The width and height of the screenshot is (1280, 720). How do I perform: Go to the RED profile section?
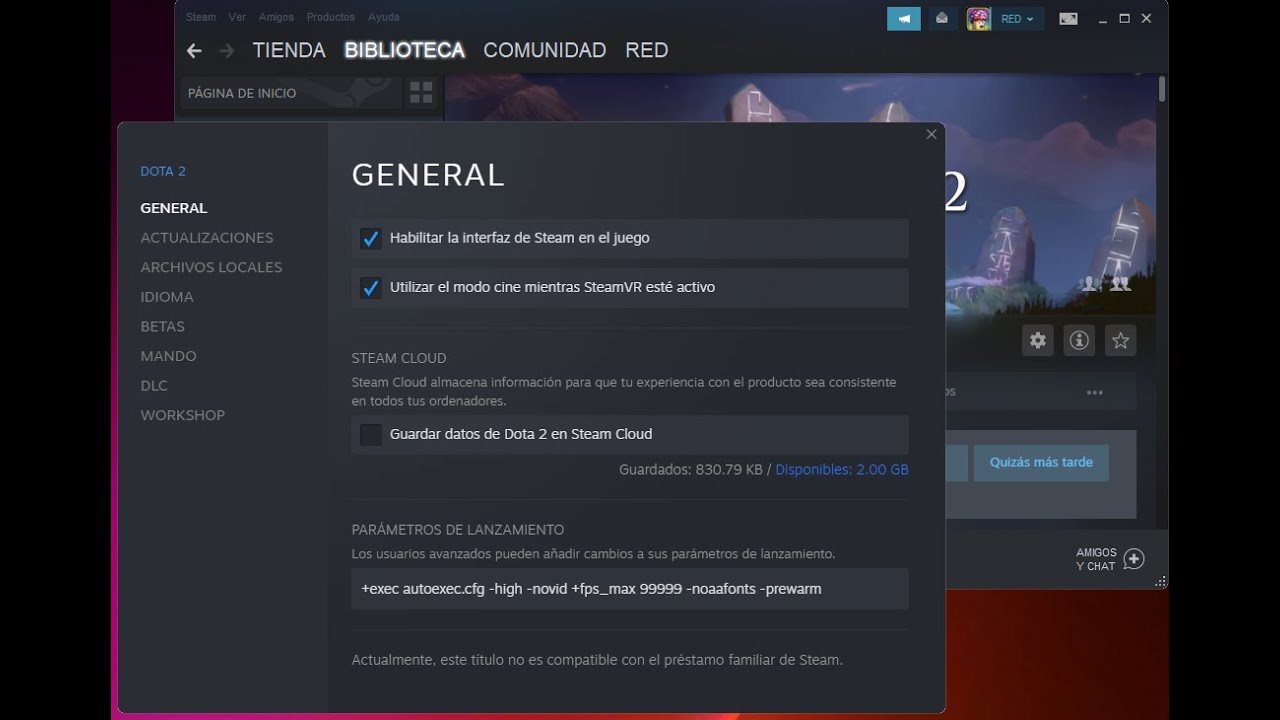[x=647, y=50]
